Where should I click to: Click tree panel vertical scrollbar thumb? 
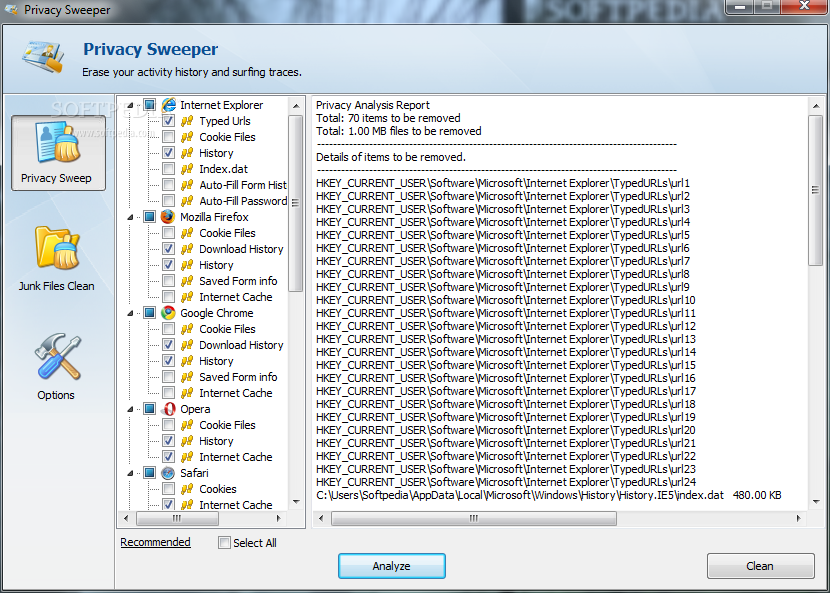296,203
